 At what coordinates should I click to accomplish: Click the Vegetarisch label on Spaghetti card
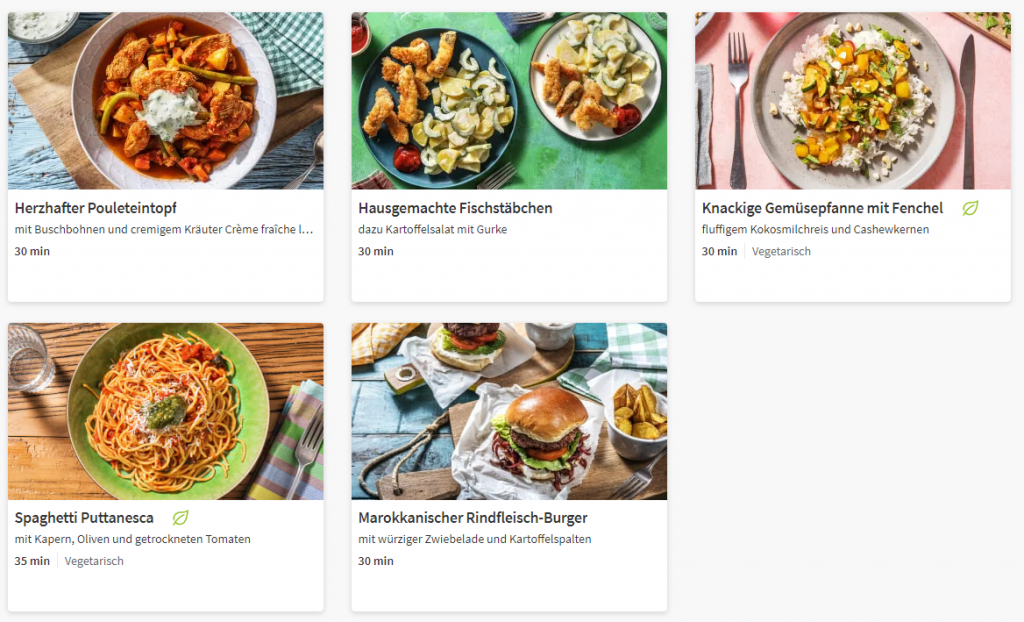click(94, 561)
